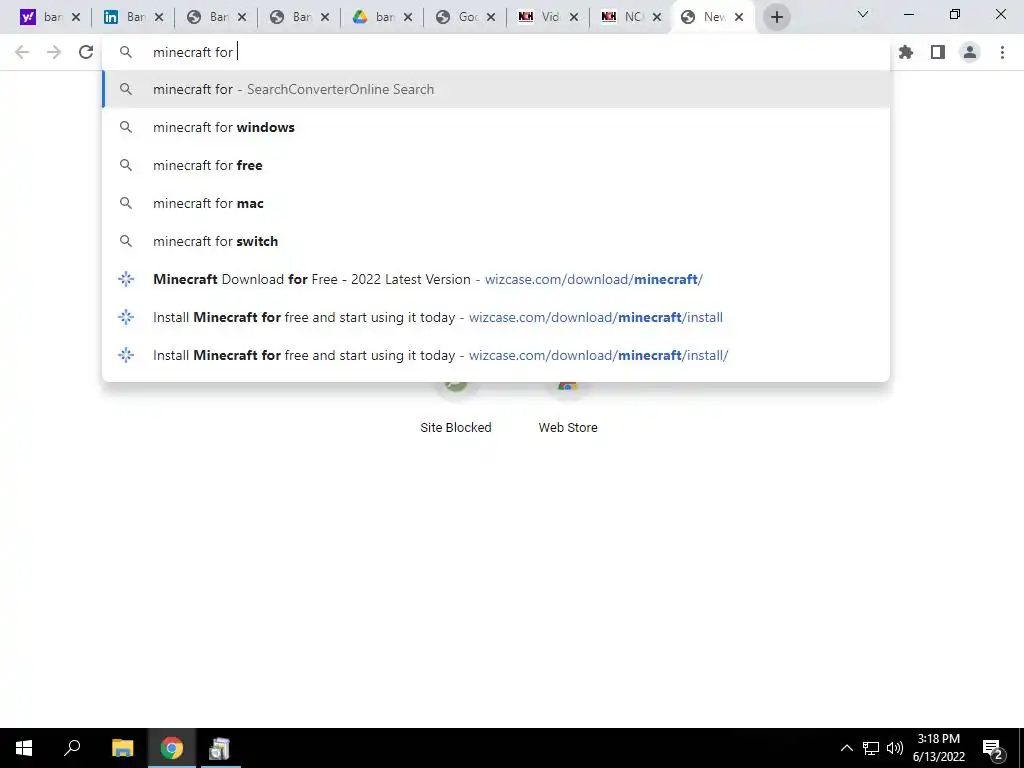Pick the 'minecraft for mac' suggestion

click(x=496, y=203)
